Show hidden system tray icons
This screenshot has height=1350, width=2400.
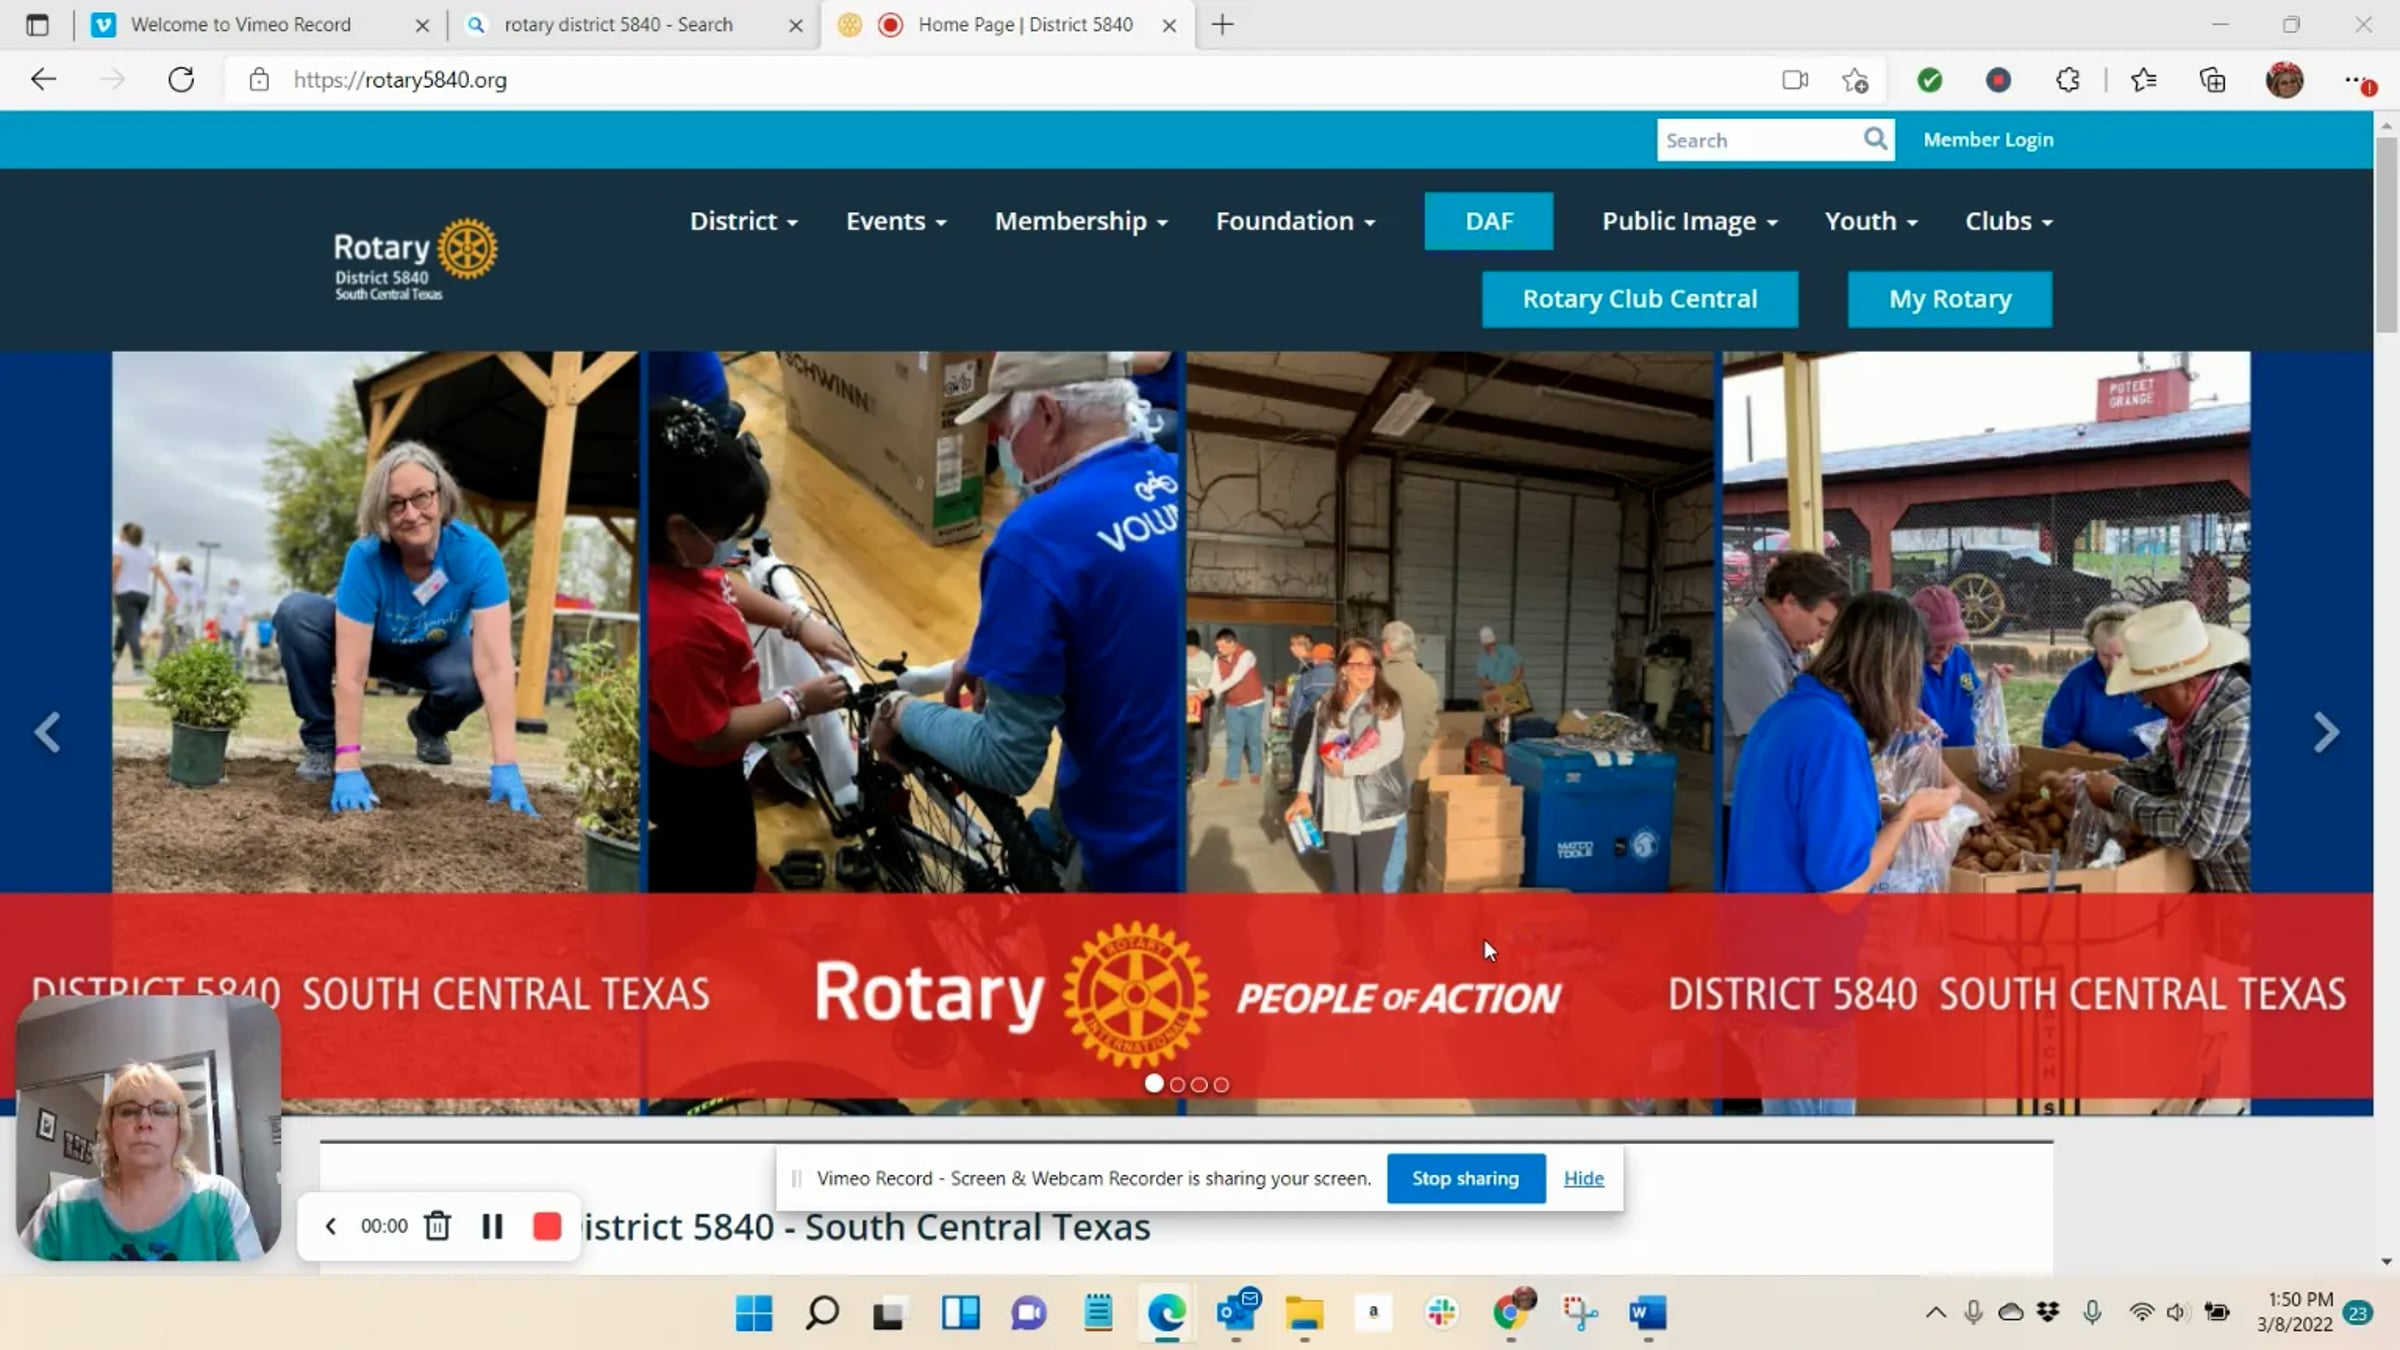1936,1313
